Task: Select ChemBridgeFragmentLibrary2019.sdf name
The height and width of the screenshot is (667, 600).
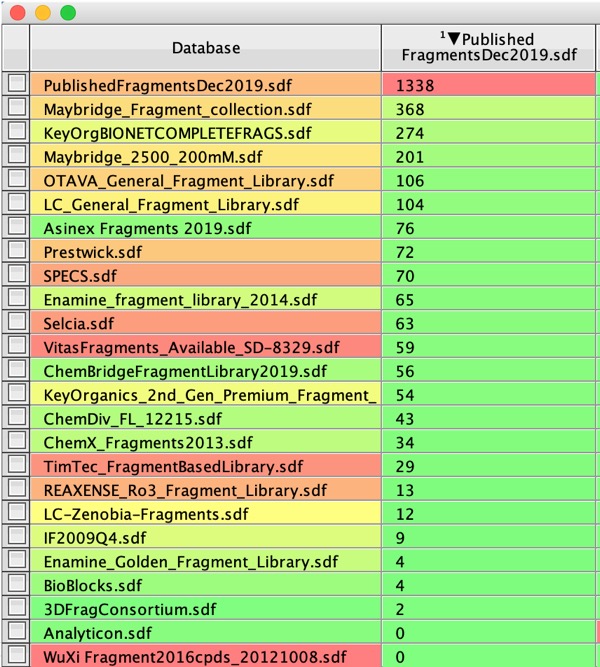Action: point(185,371)
